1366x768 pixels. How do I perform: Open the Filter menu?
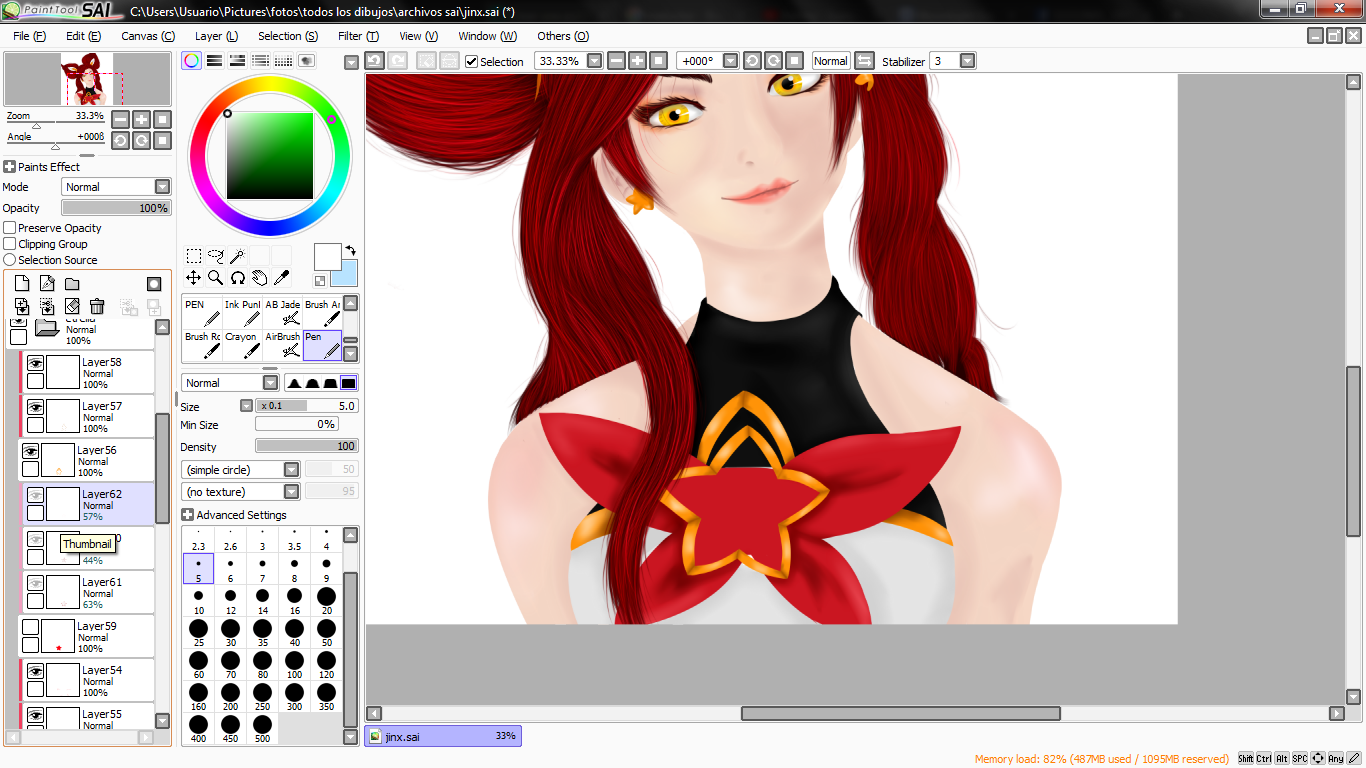click(358, 36)
